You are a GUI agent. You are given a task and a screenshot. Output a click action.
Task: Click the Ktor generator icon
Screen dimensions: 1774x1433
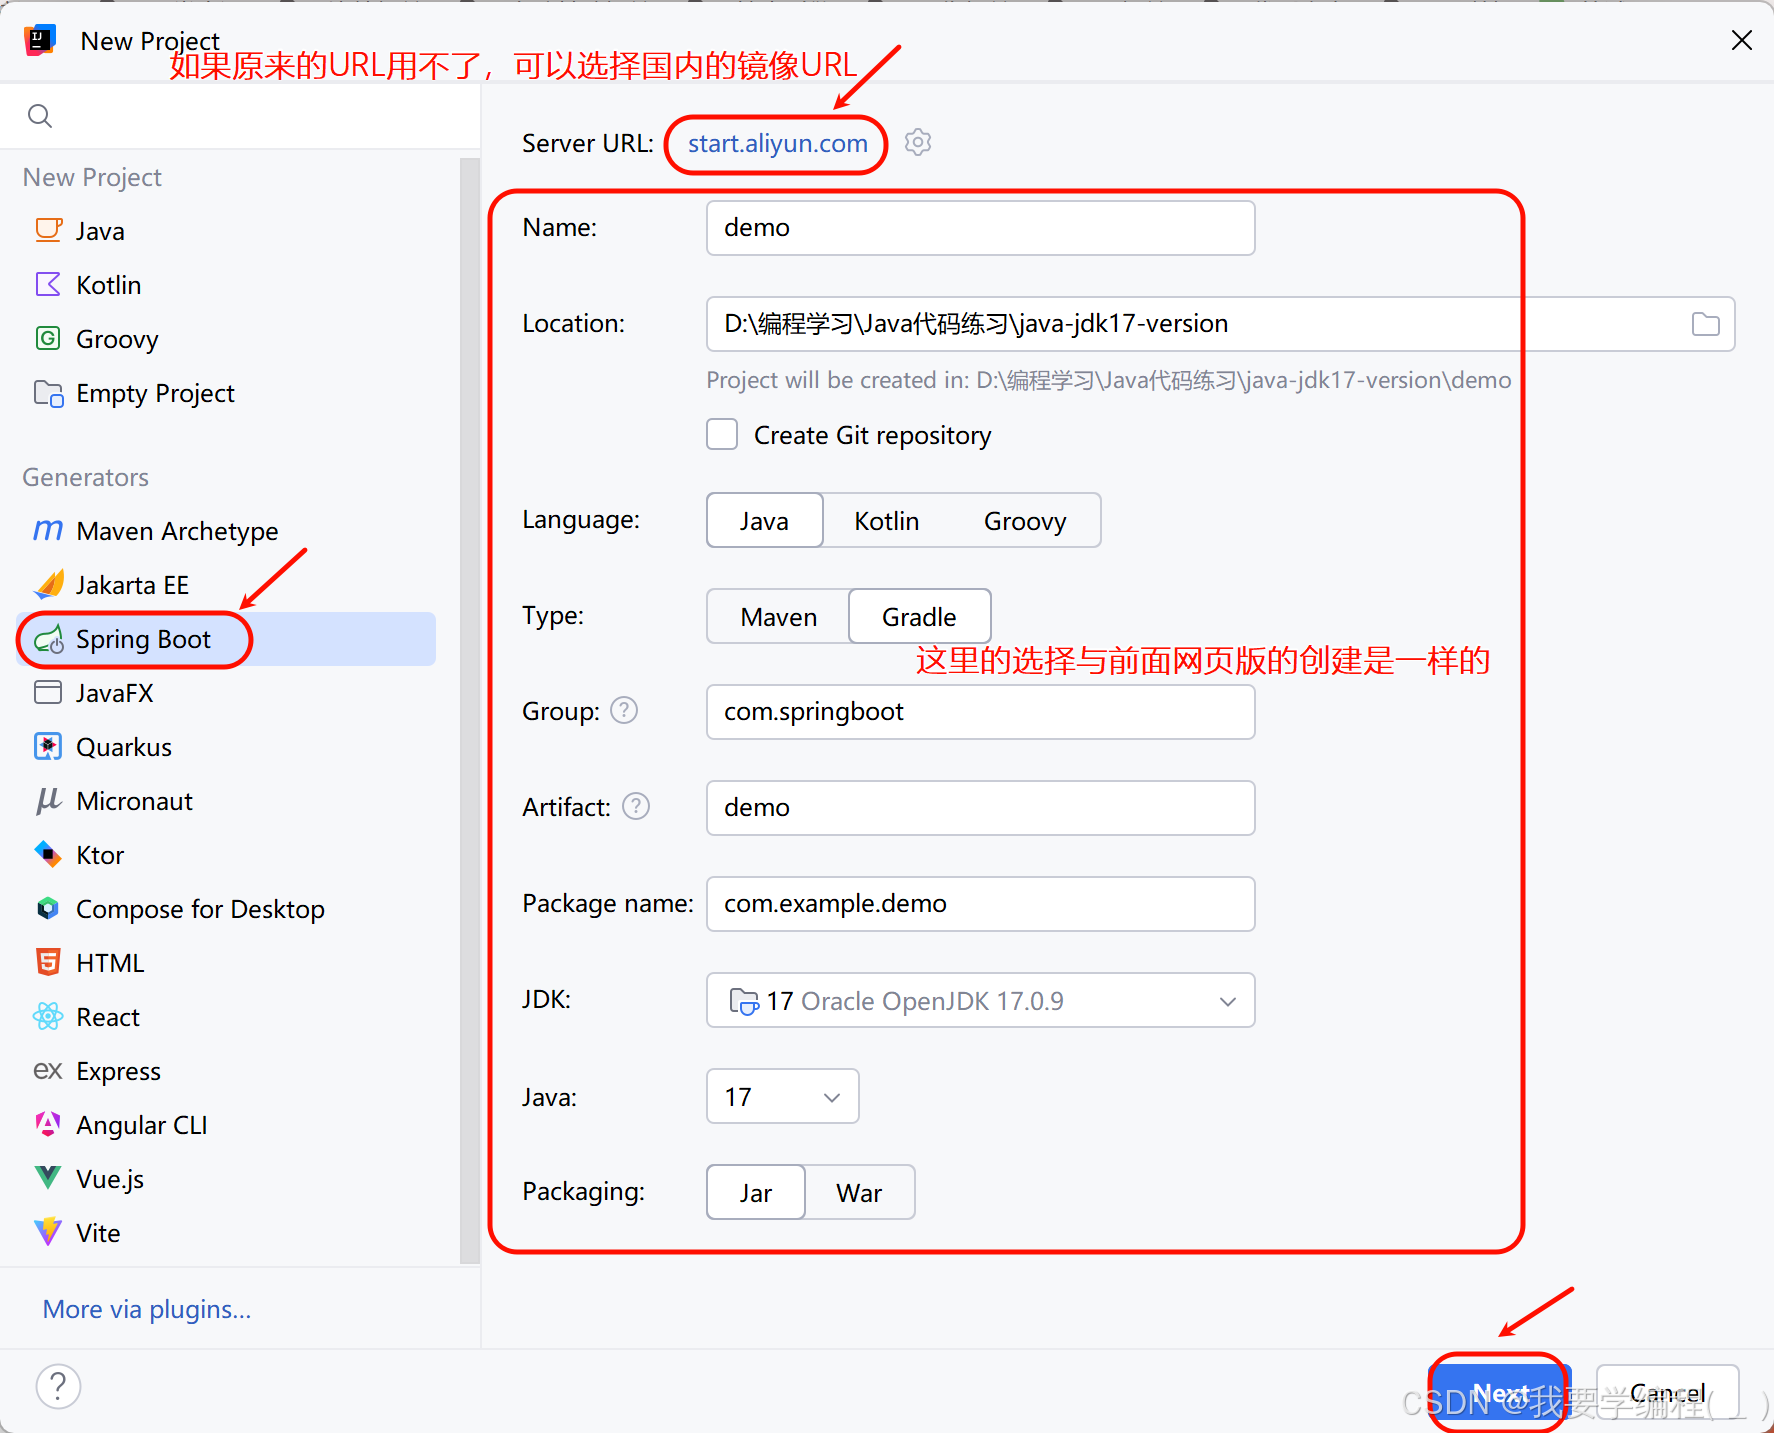coord(48,855)
